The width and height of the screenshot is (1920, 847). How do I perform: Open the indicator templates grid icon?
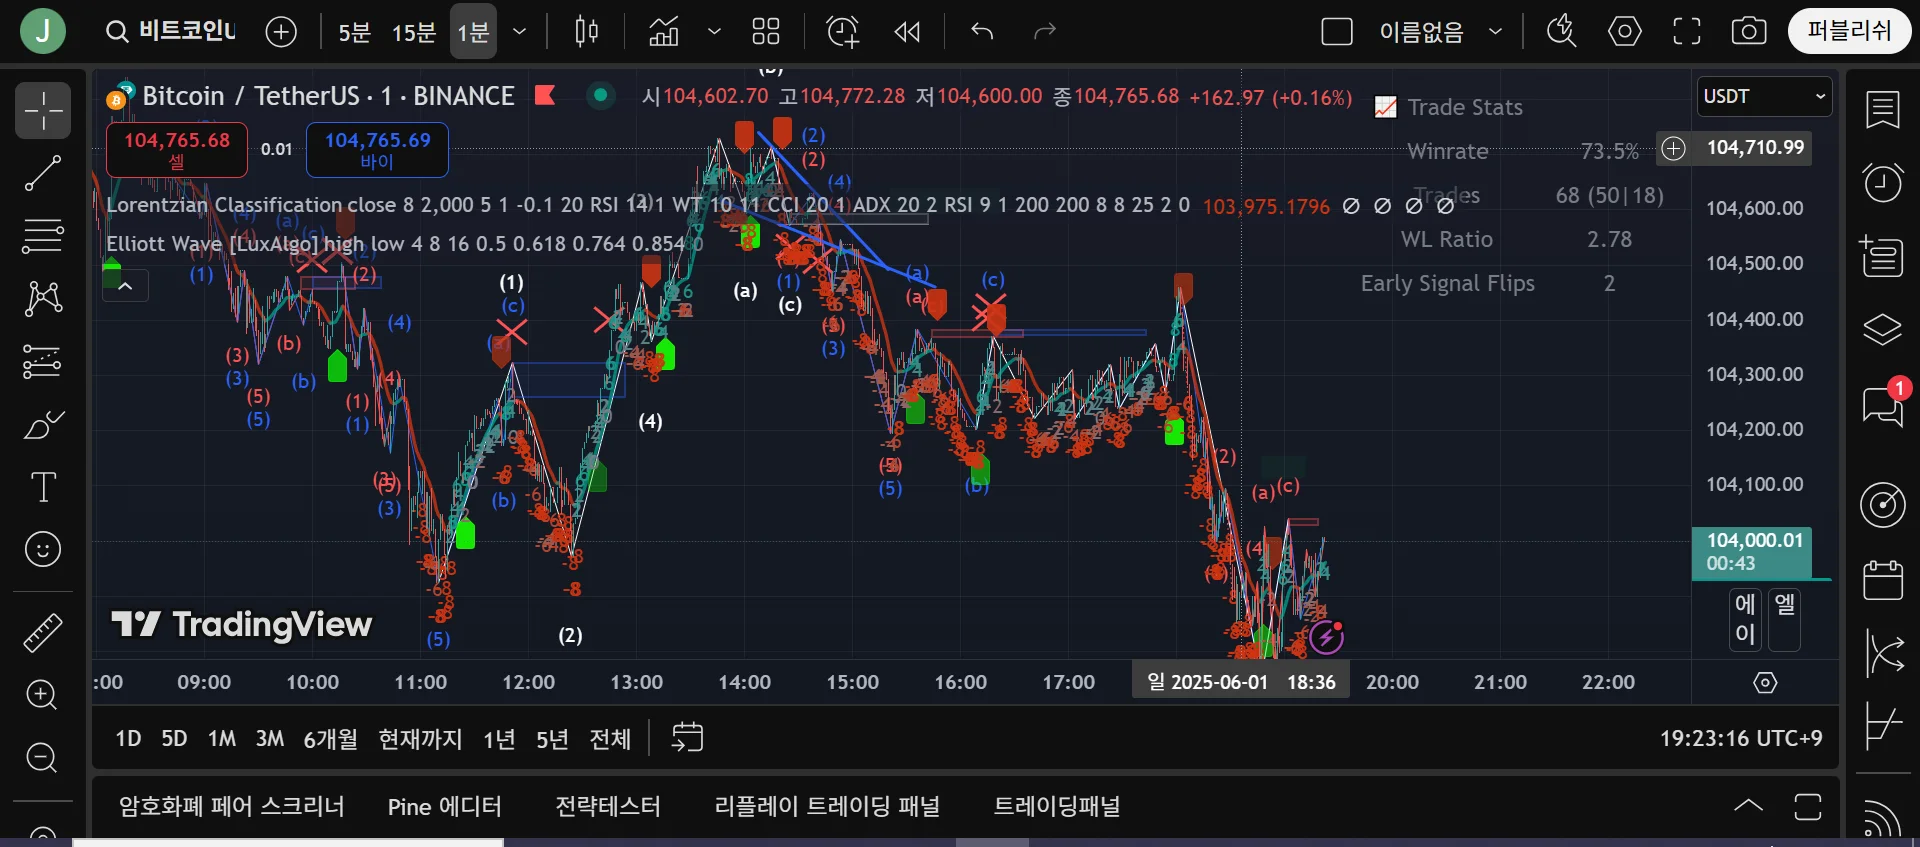pos(766,32)
